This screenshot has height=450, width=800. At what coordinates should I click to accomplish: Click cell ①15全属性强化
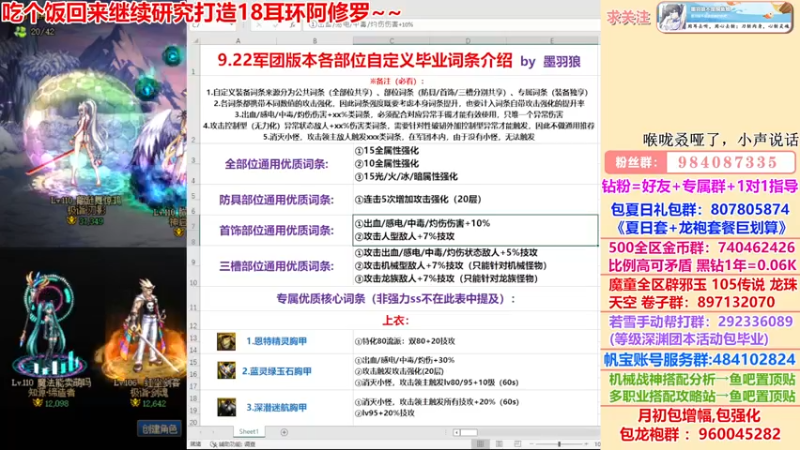(x=387, y=151)
